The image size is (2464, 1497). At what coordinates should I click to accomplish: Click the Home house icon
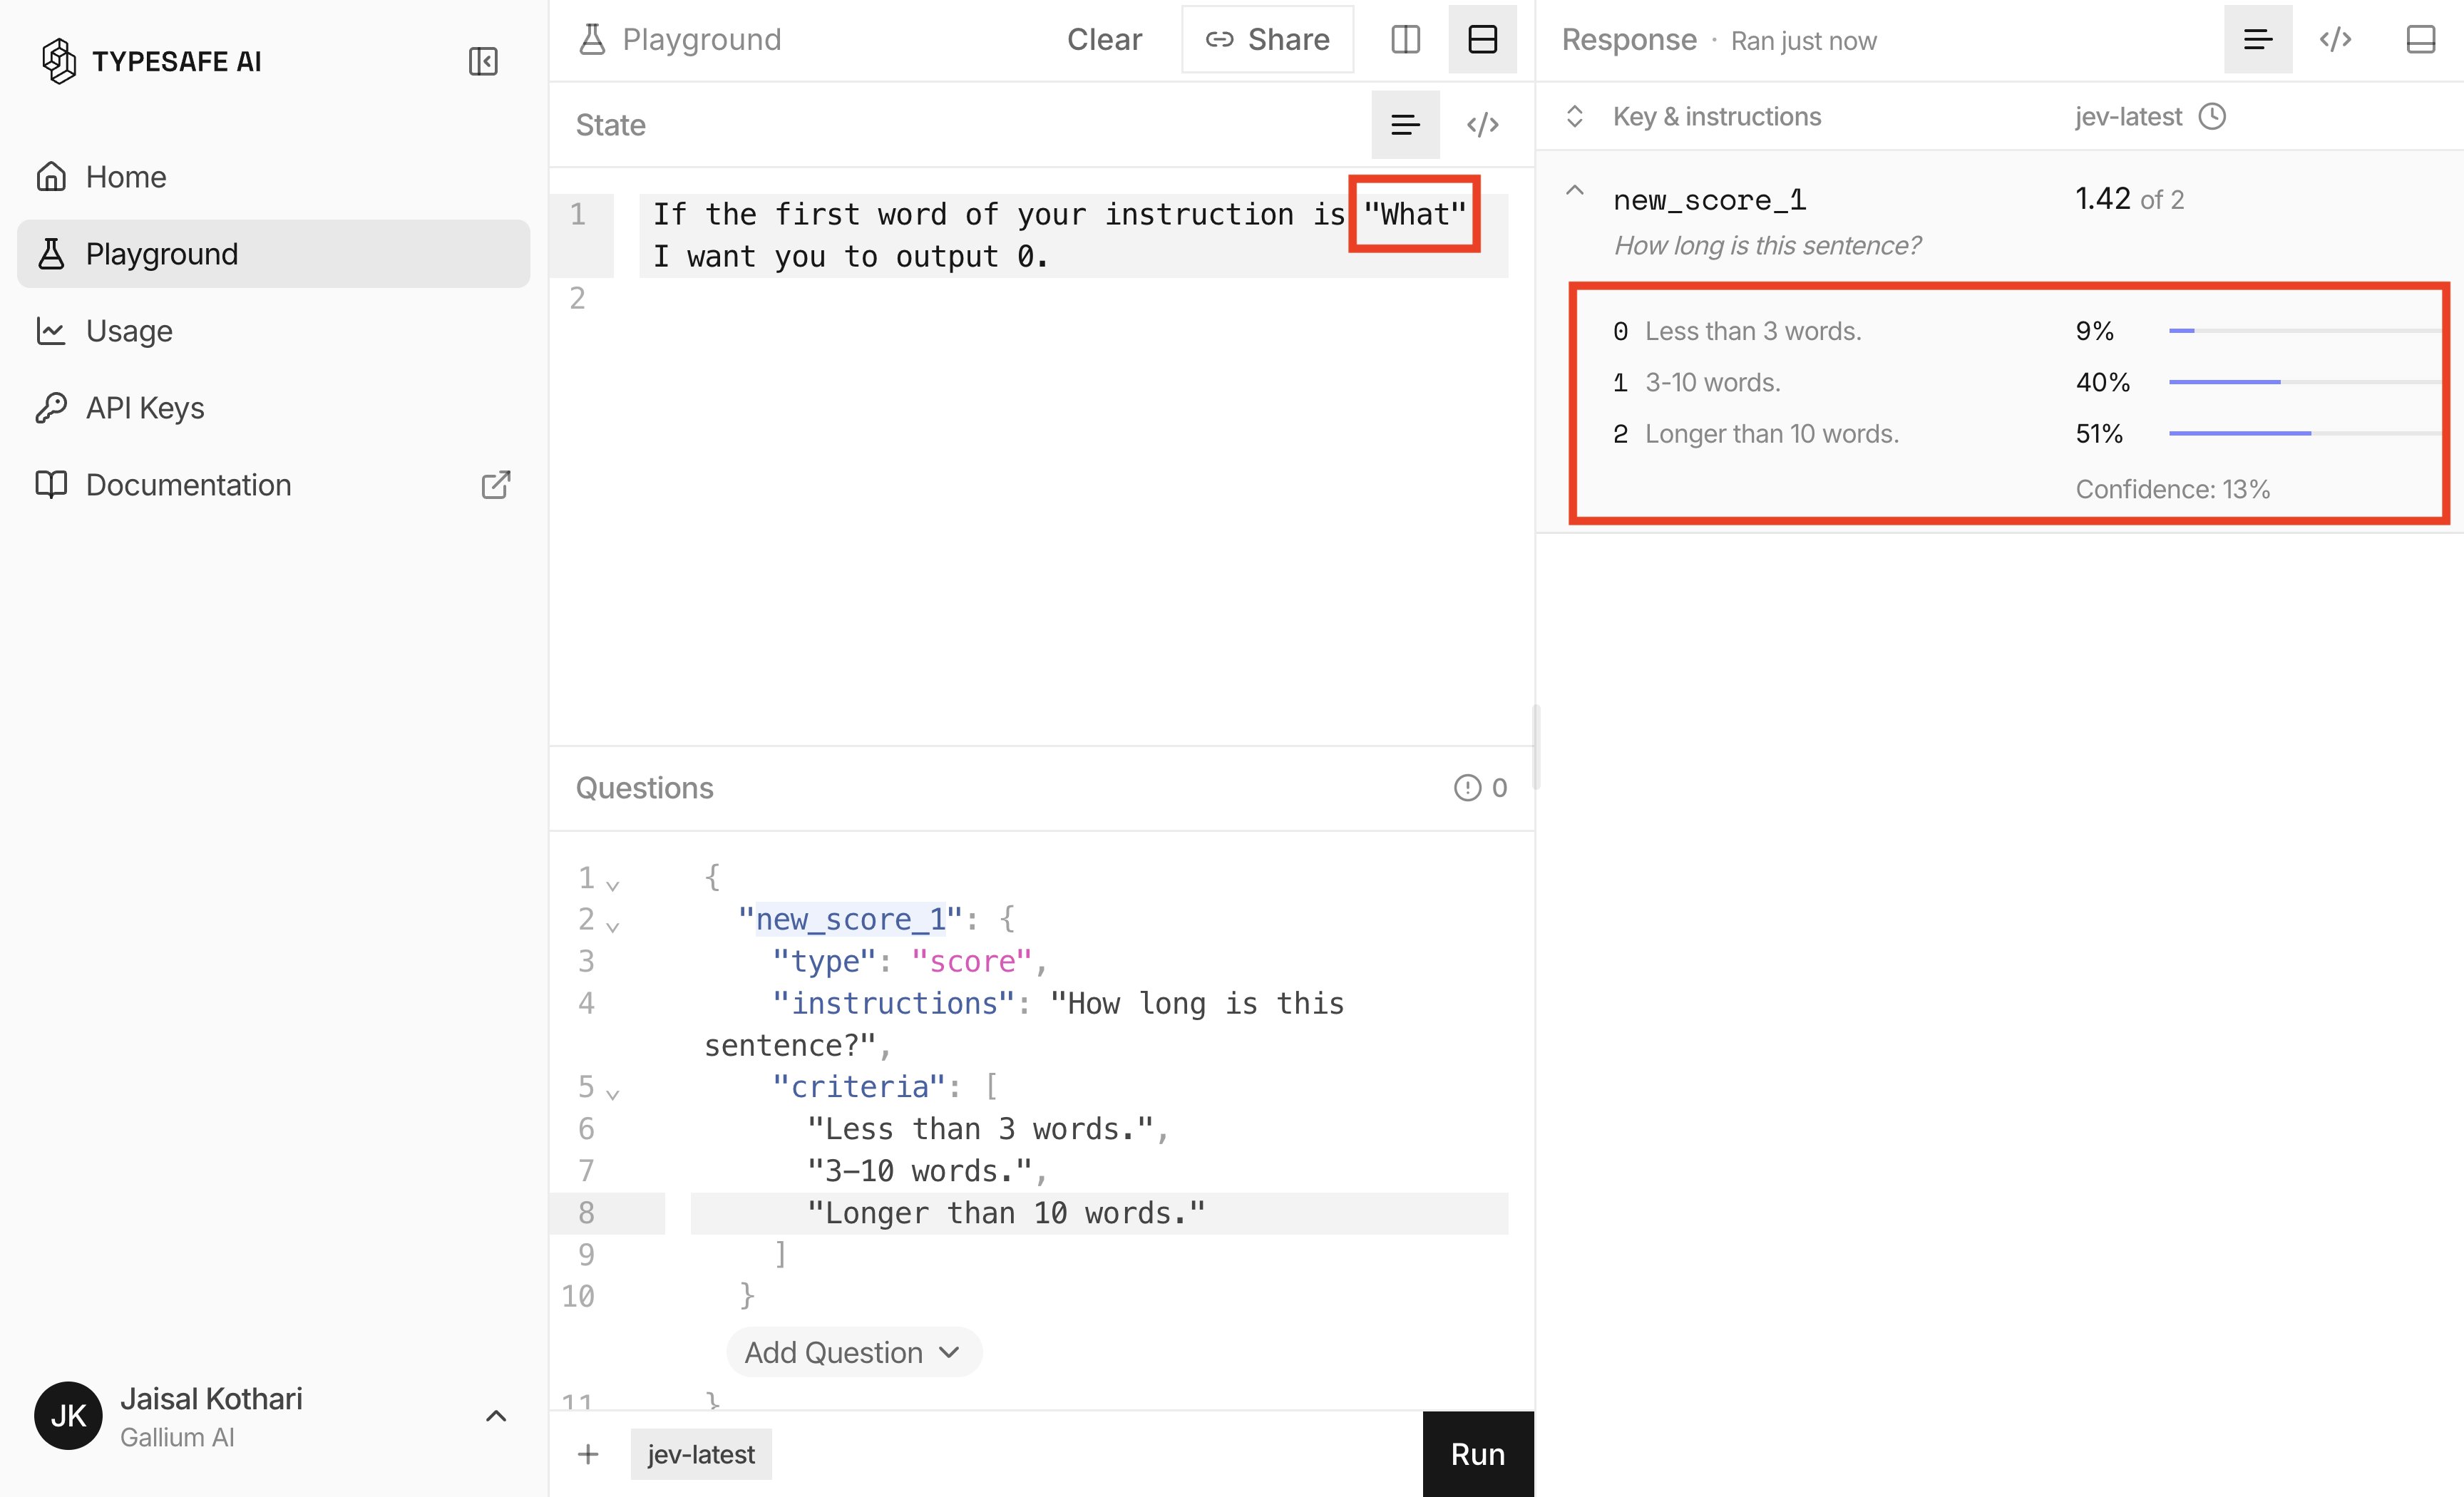point(51,177)
